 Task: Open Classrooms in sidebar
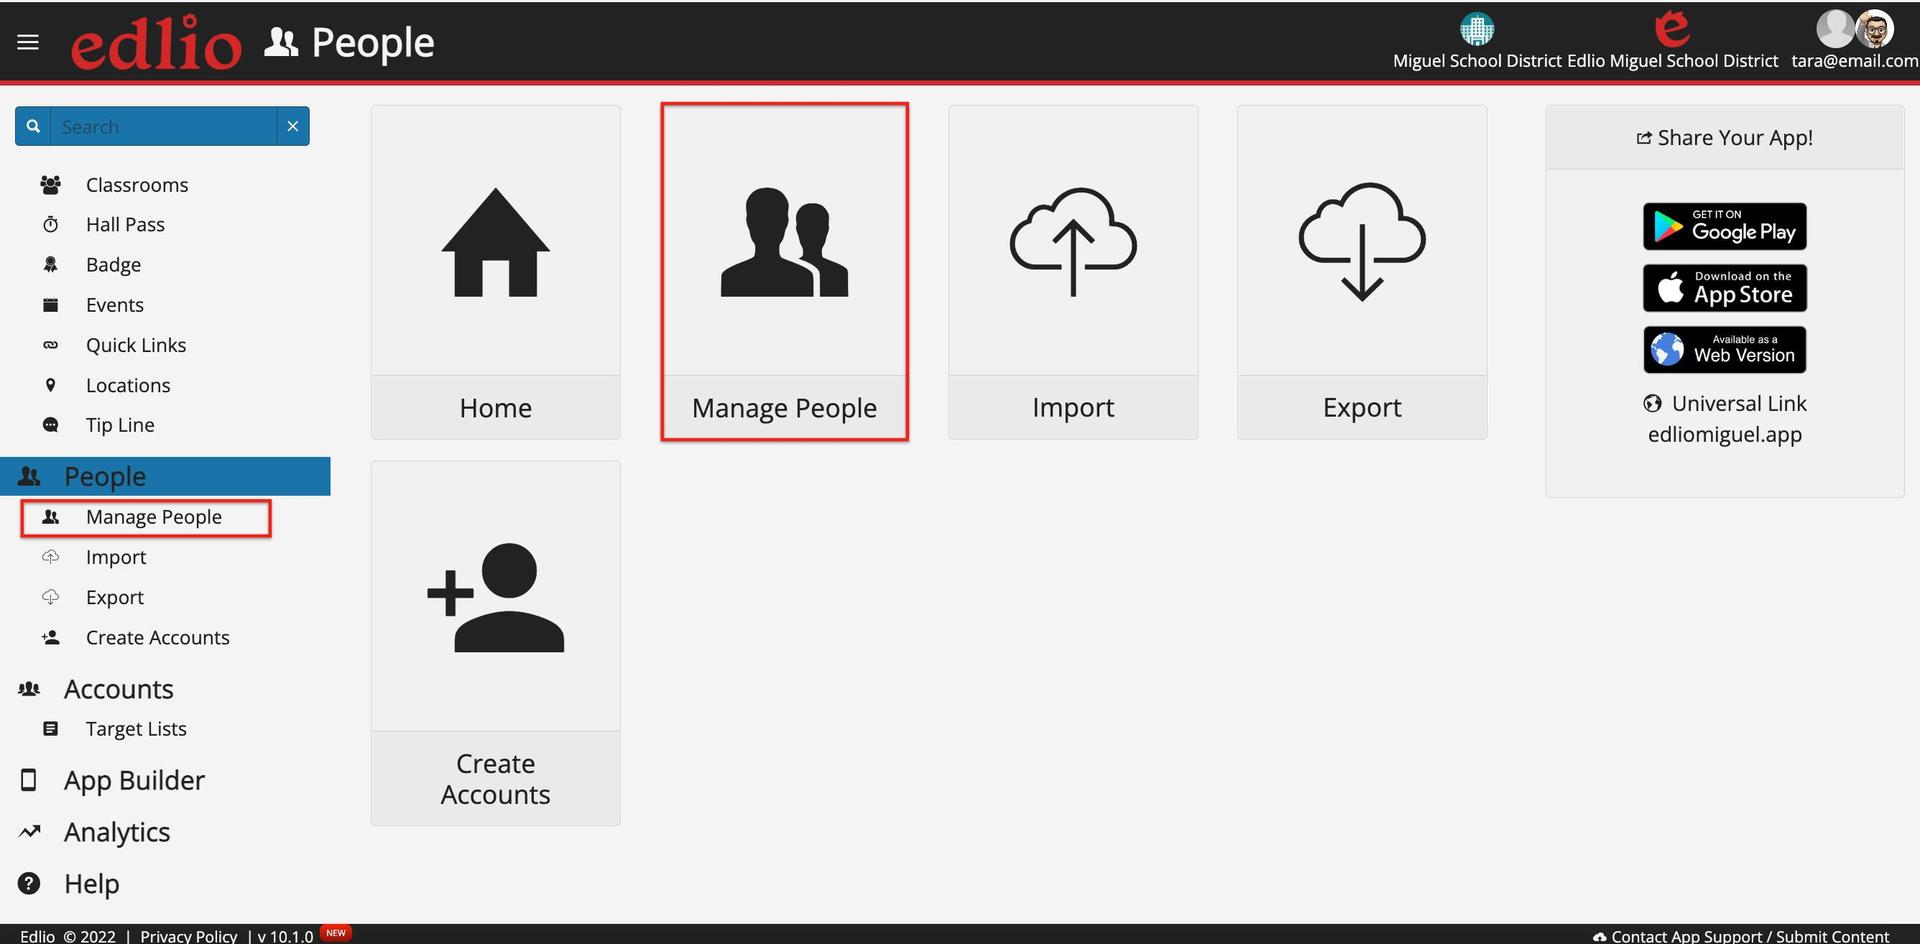pyautogui.click(x=137, y=185)
